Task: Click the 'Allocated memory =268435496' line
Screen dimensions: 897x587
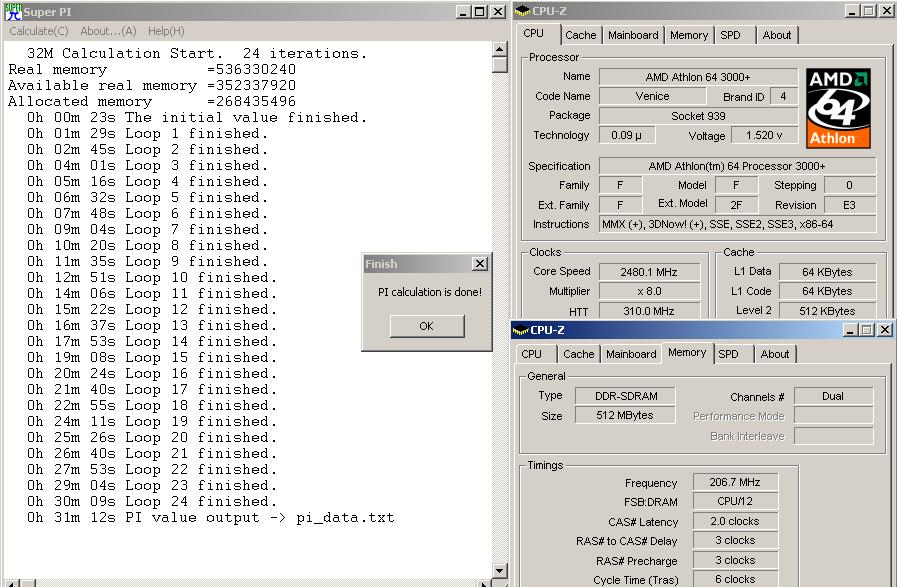Action: 152,101
